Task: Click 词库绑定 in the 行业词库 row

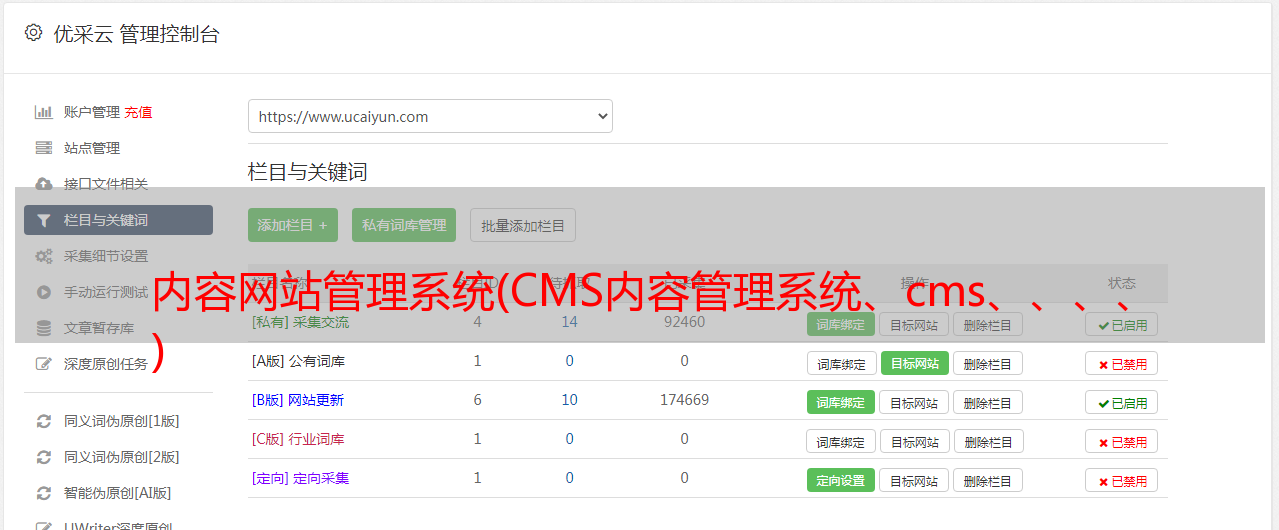Action: (841, 441)
